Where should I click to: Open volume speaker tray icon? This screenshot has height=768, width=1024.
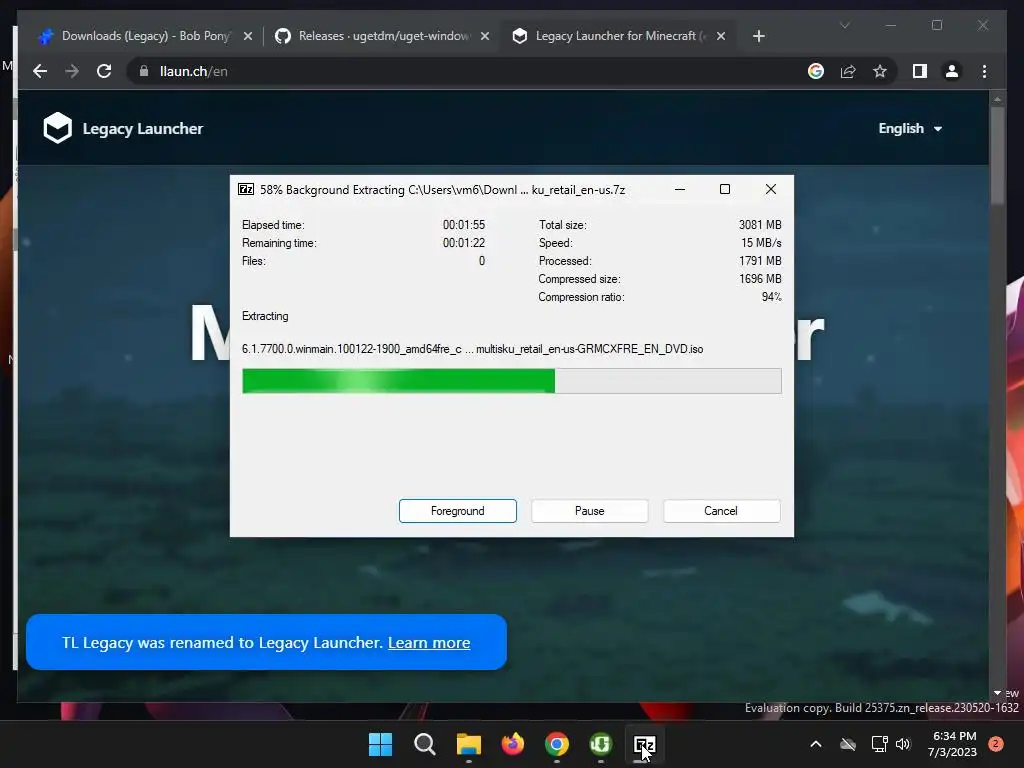[x=903, y=744]
